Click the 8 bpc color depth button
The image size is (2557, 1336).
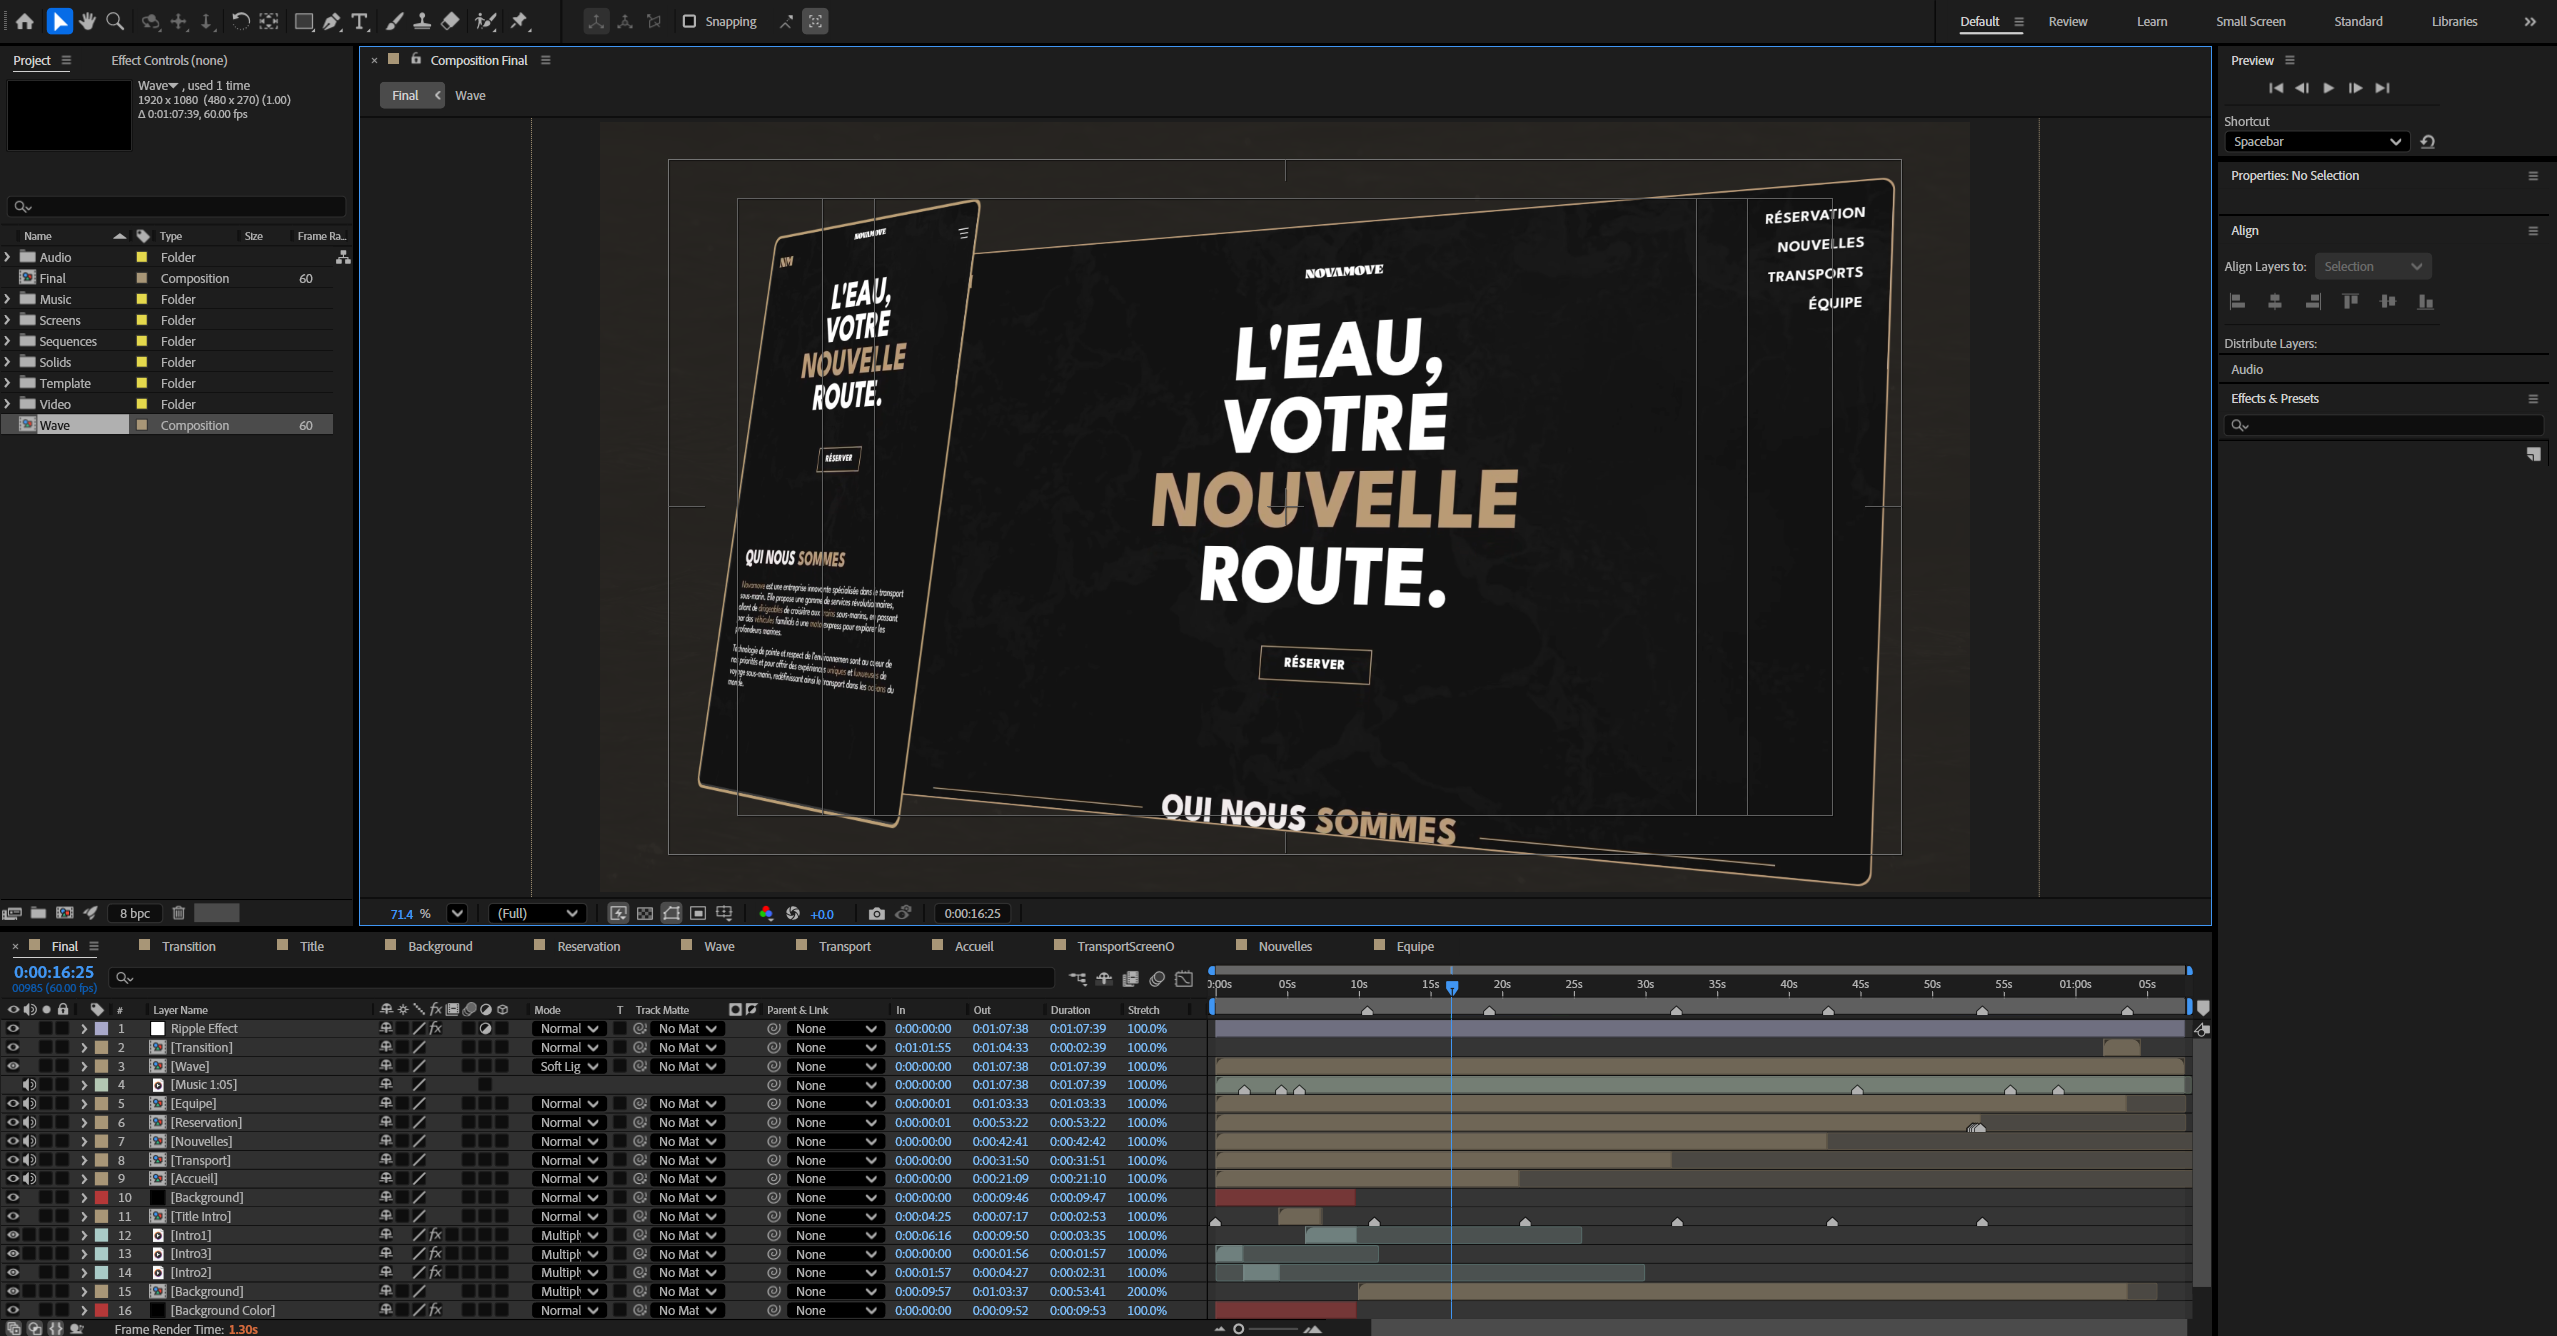pos(135,913)
